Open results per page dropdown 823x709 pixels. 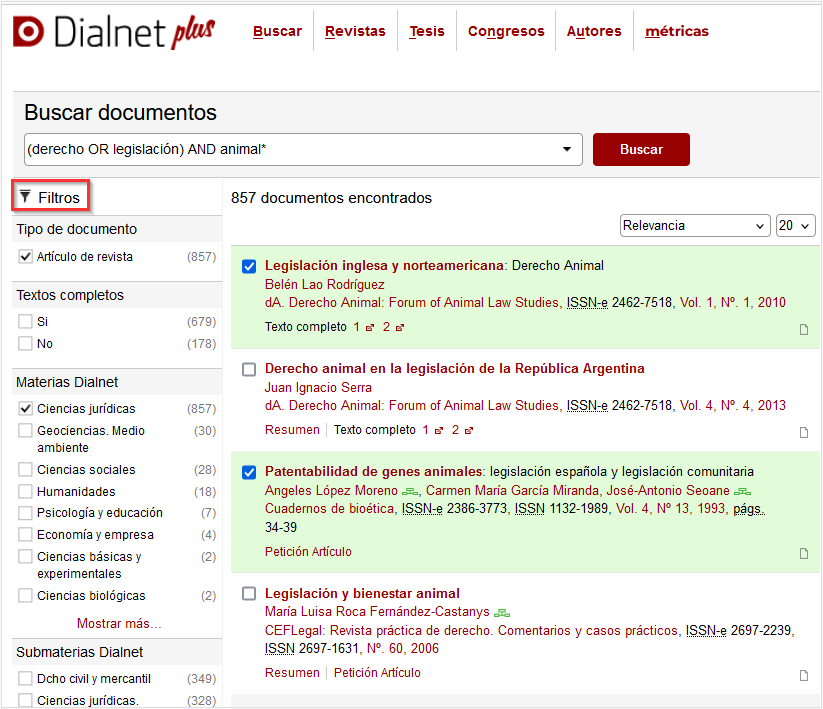click(796, 226)
